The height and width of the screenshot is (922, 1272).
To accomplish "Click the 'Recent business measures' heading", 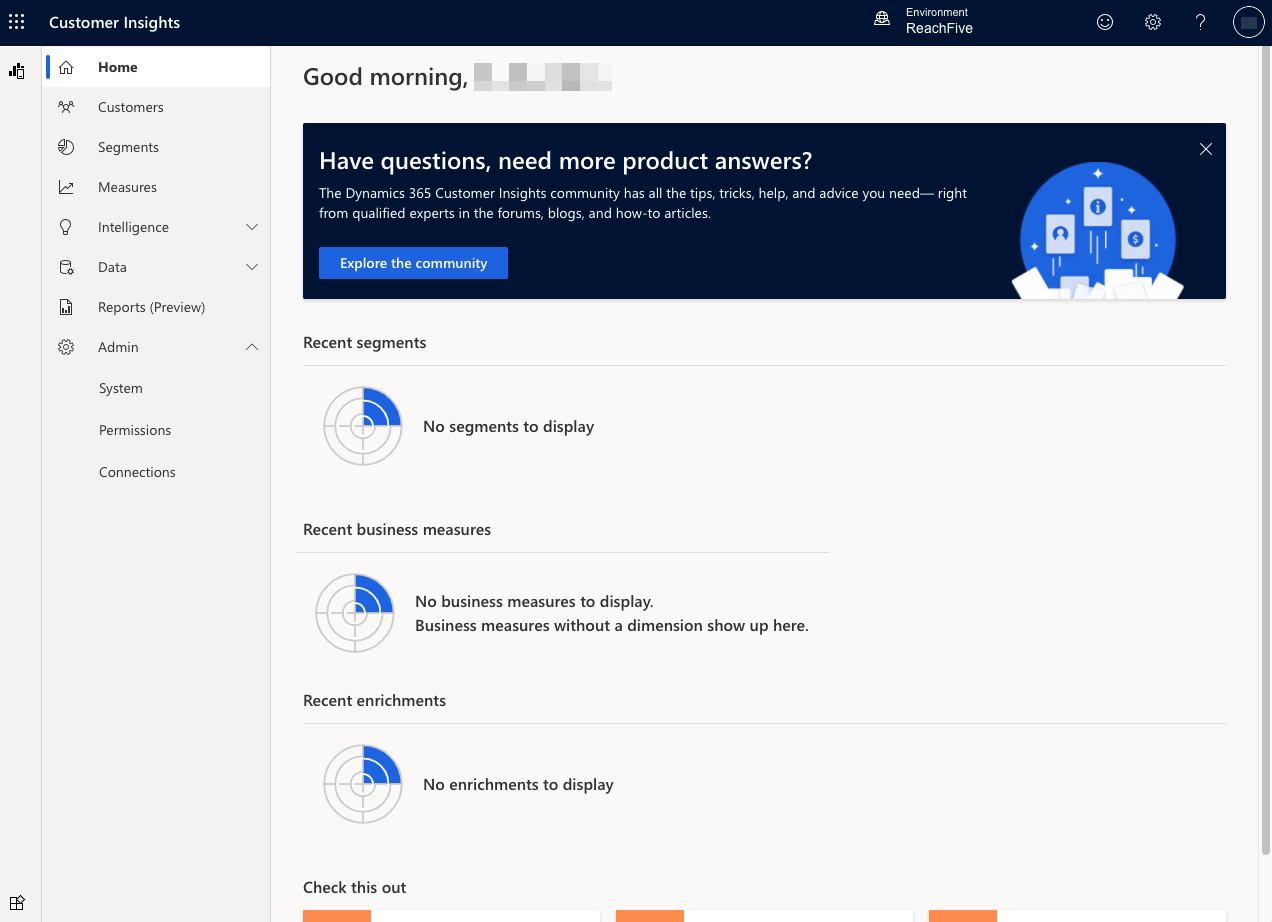I will click(x=397, y=529).
